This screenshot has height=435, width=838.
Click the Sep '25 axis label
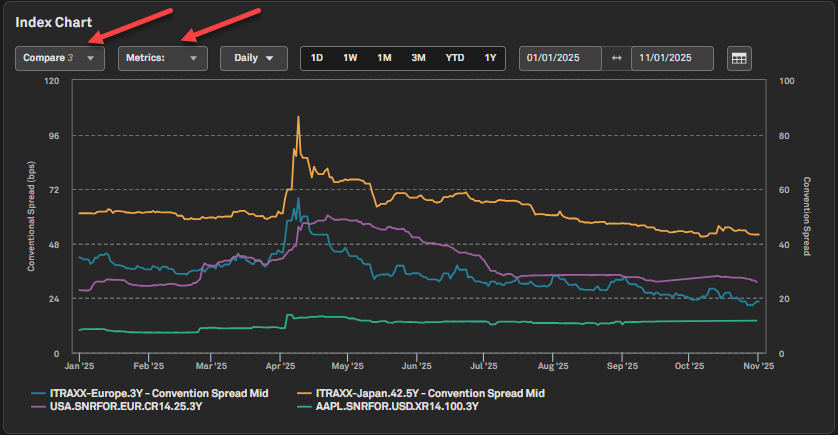pos(622,366)
